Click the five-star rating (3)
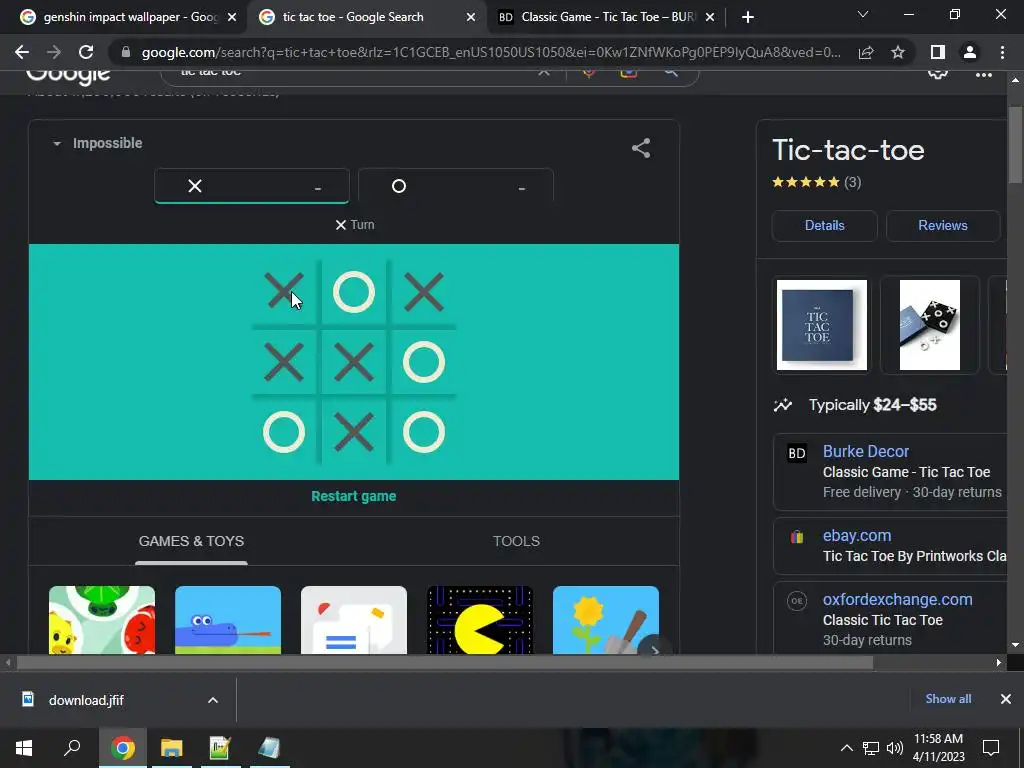1024x768 pixels. [816, 182]
